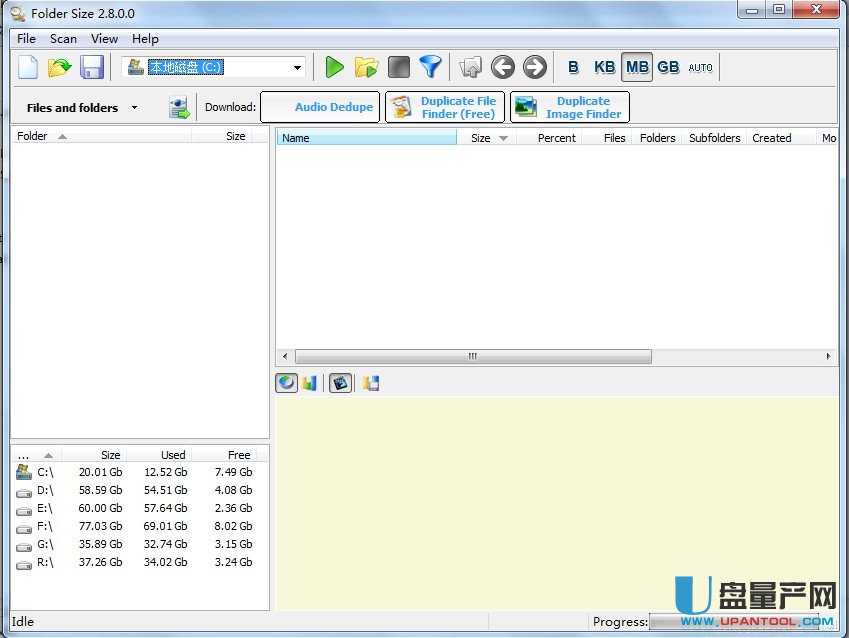Click the Scan Folder icon
This screenshot has height=638, width=849.
(x=367, y=67)
